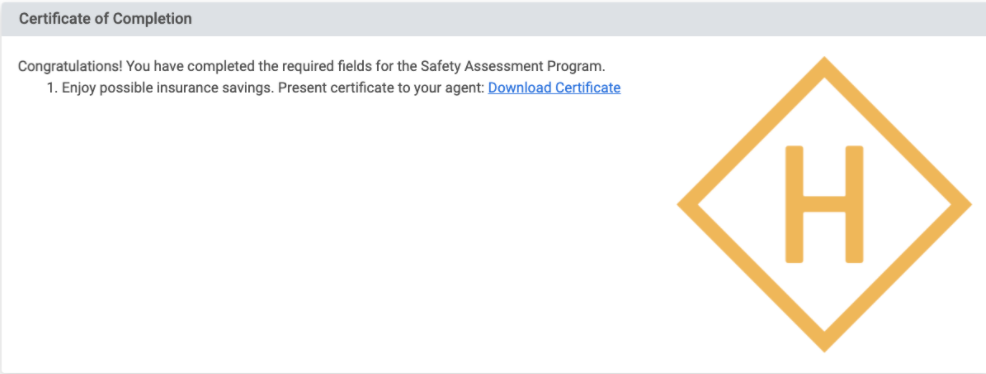Click the top corner of the diamond logo
Viewport: 986px width, 374px height.
pyautogui.click(x=824, y=64)
